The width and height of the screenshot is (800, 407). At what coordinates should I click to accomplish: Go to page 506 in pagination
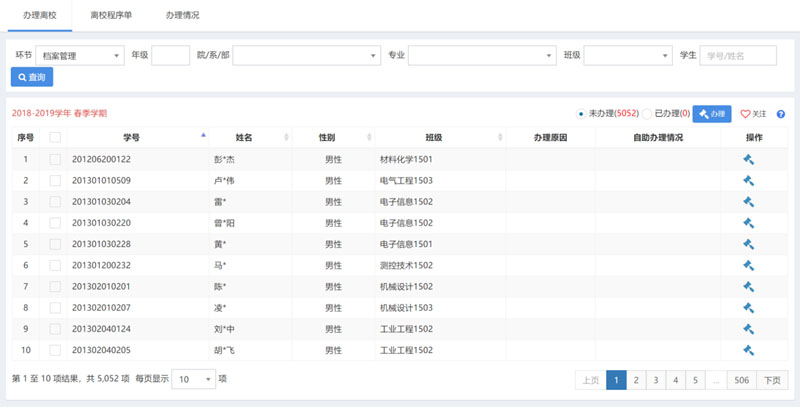pyautogui.click(x=741, y=380)
